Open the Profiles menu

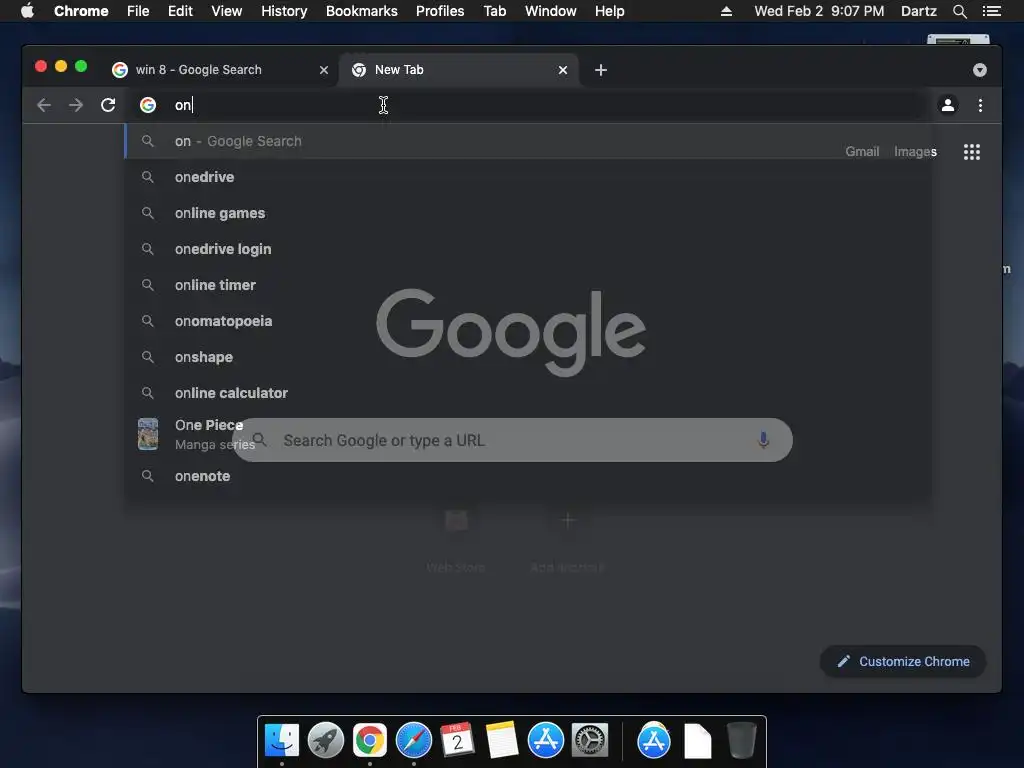click(440, 11)
